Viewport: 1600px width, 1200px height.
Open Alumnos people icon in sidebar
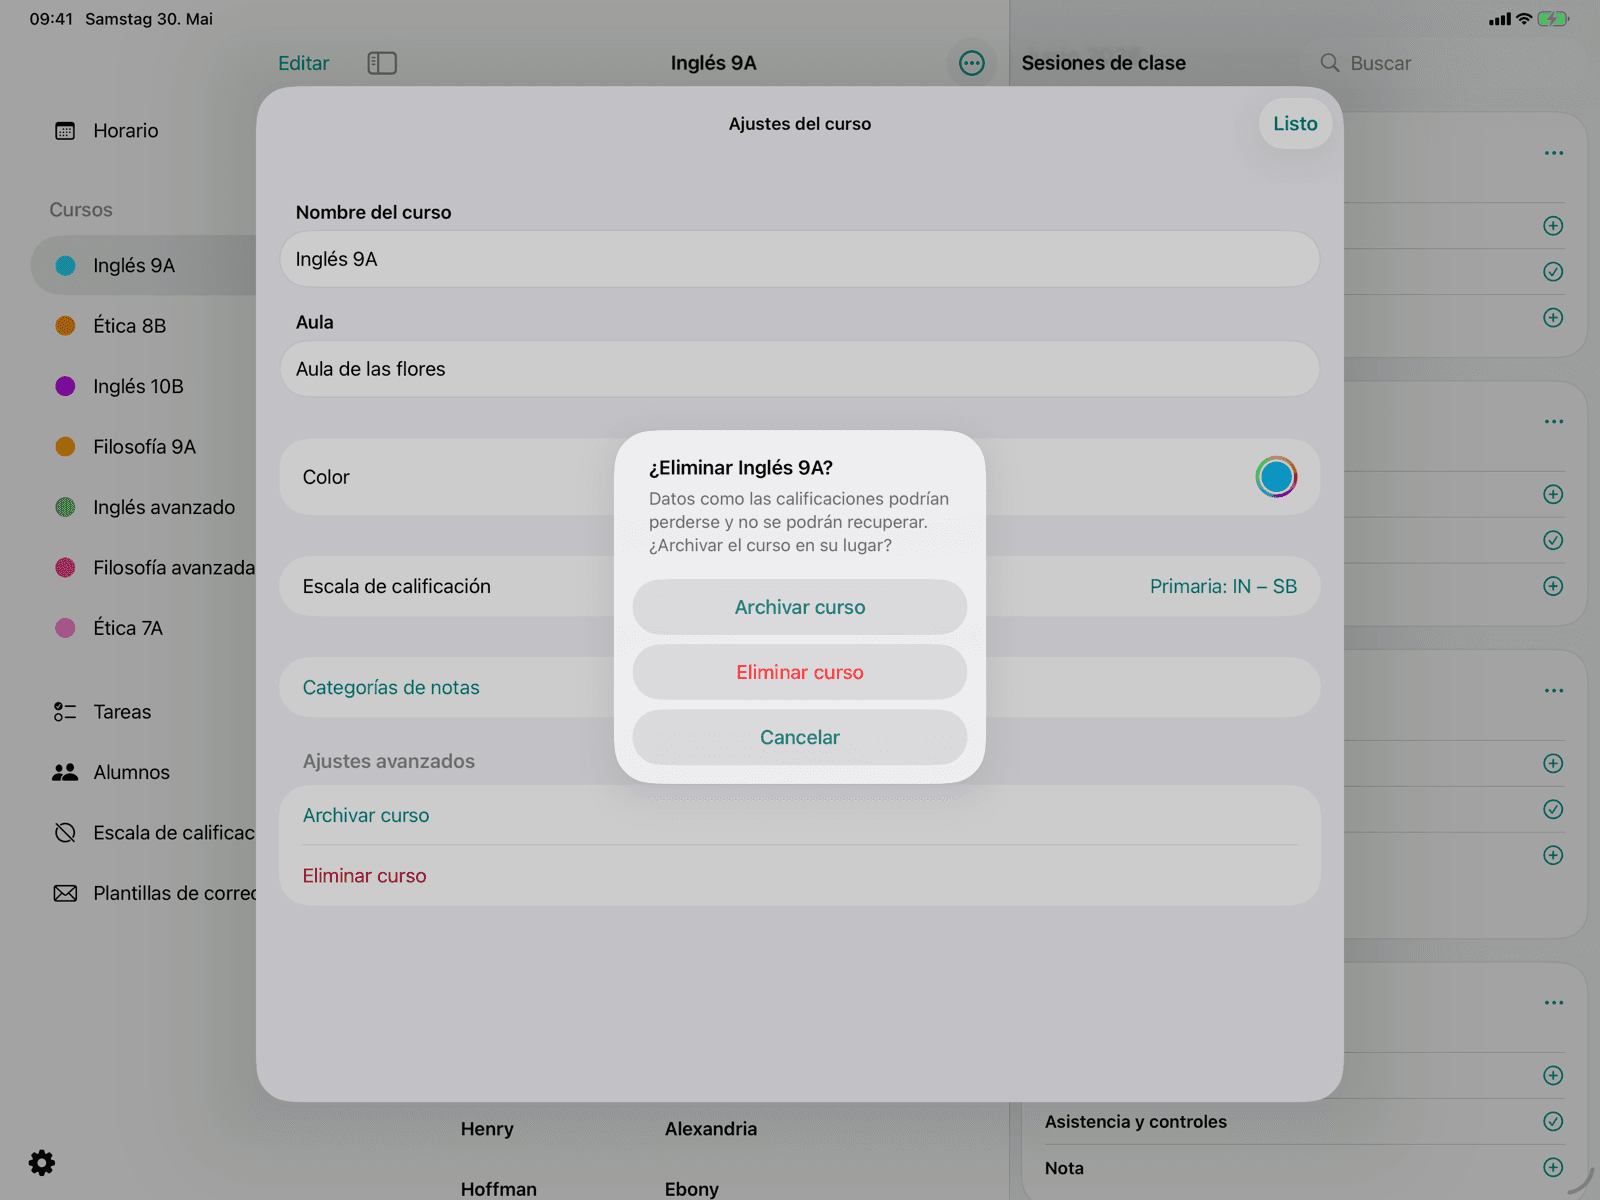pyautogui.click(x=65, y=772)
